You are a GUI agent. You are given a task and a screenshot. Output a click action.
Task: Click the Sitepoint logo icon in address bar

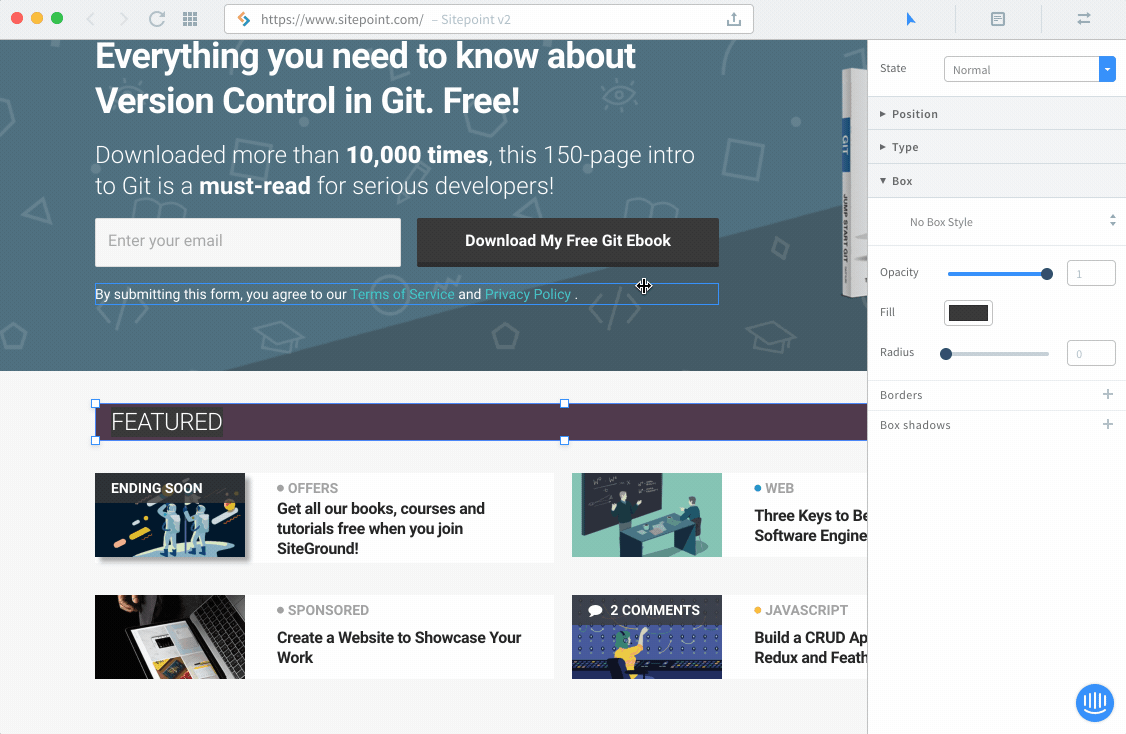click(243, 19)
